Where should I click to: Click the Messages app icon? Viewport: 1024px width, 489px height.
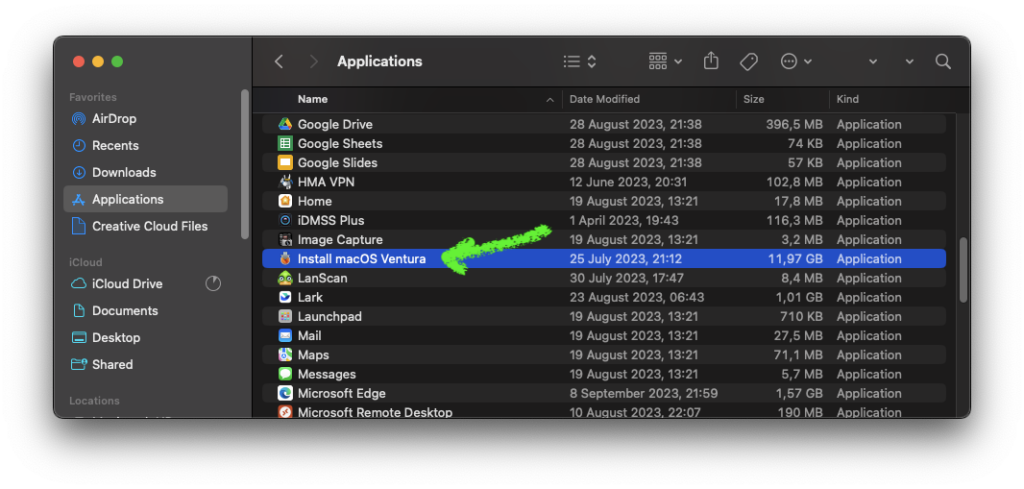pyautogui.click(x=285, y=374)
